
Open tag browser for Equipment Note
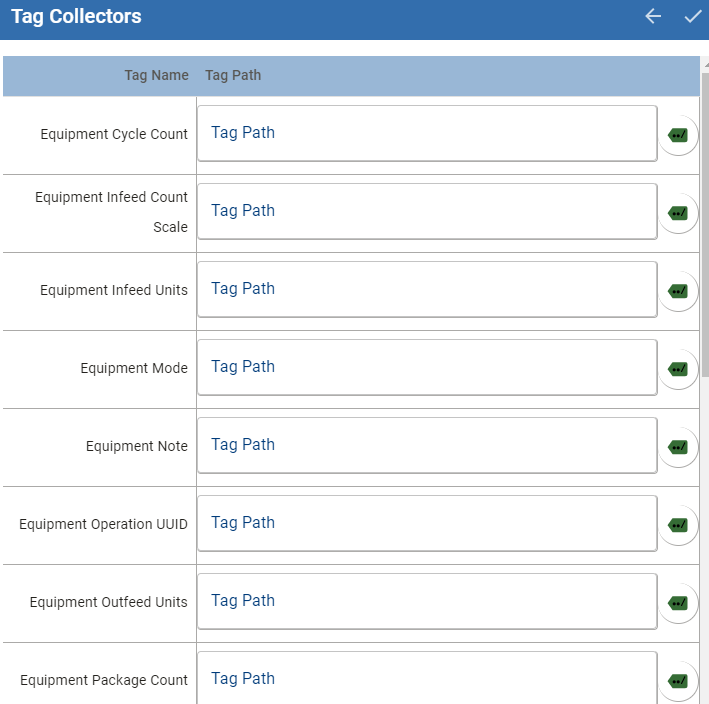[x=678, y=447]
